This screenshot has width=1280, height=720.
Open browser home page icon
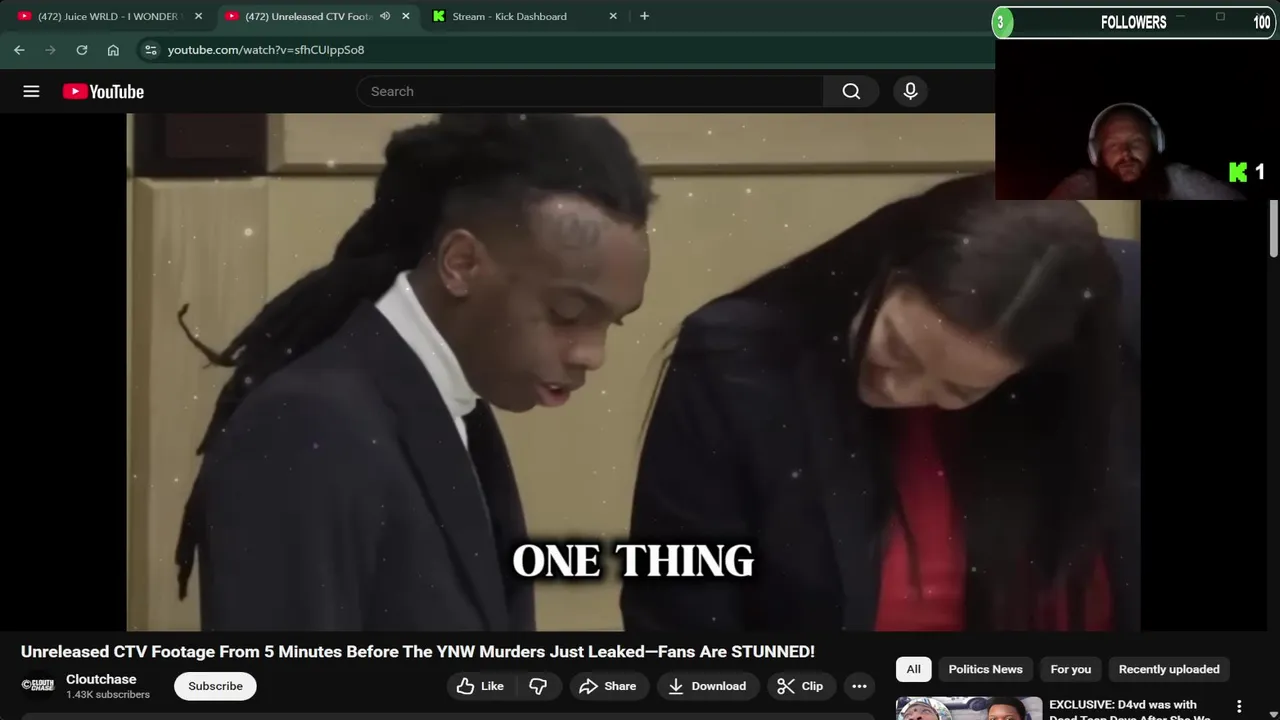pos(113,50)
